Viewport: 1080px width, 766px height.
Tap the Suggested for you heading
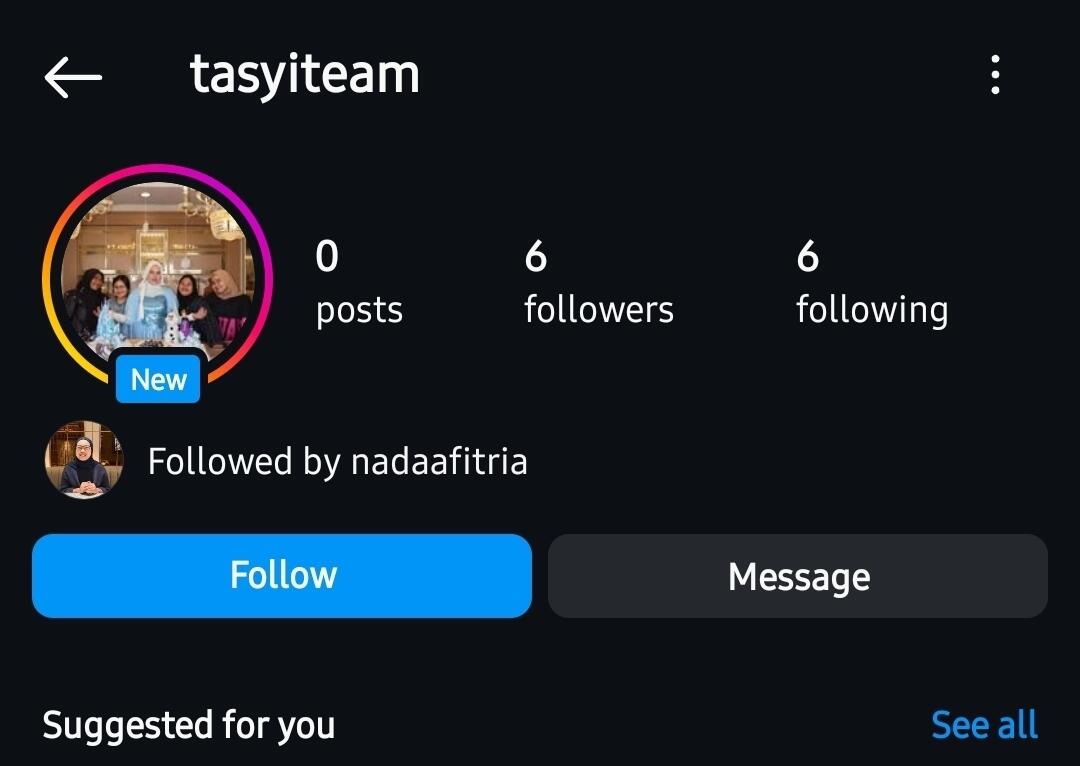point(189,726)
